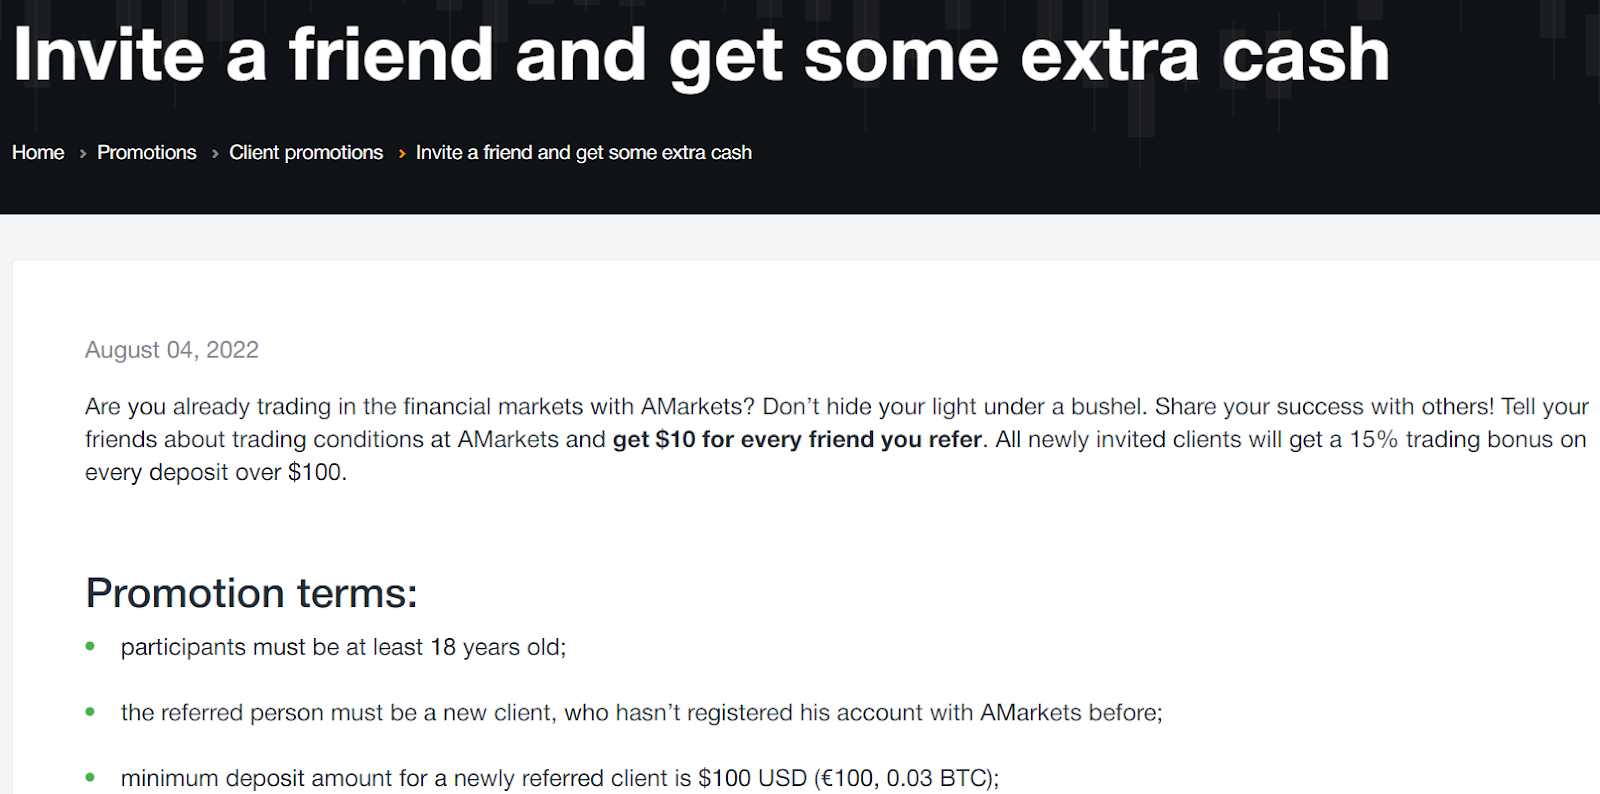The width and height of the screenshot is (1600, 794).
Task: Click the orange chevron after Client promotions
Action: click(x=402, y=154)
